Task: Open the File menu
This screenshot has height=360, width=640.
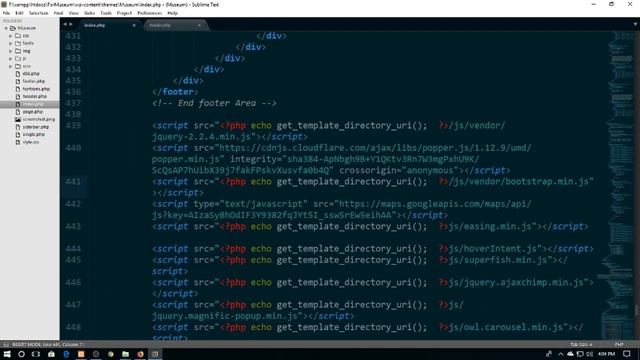Action: [x=6, y=13]
